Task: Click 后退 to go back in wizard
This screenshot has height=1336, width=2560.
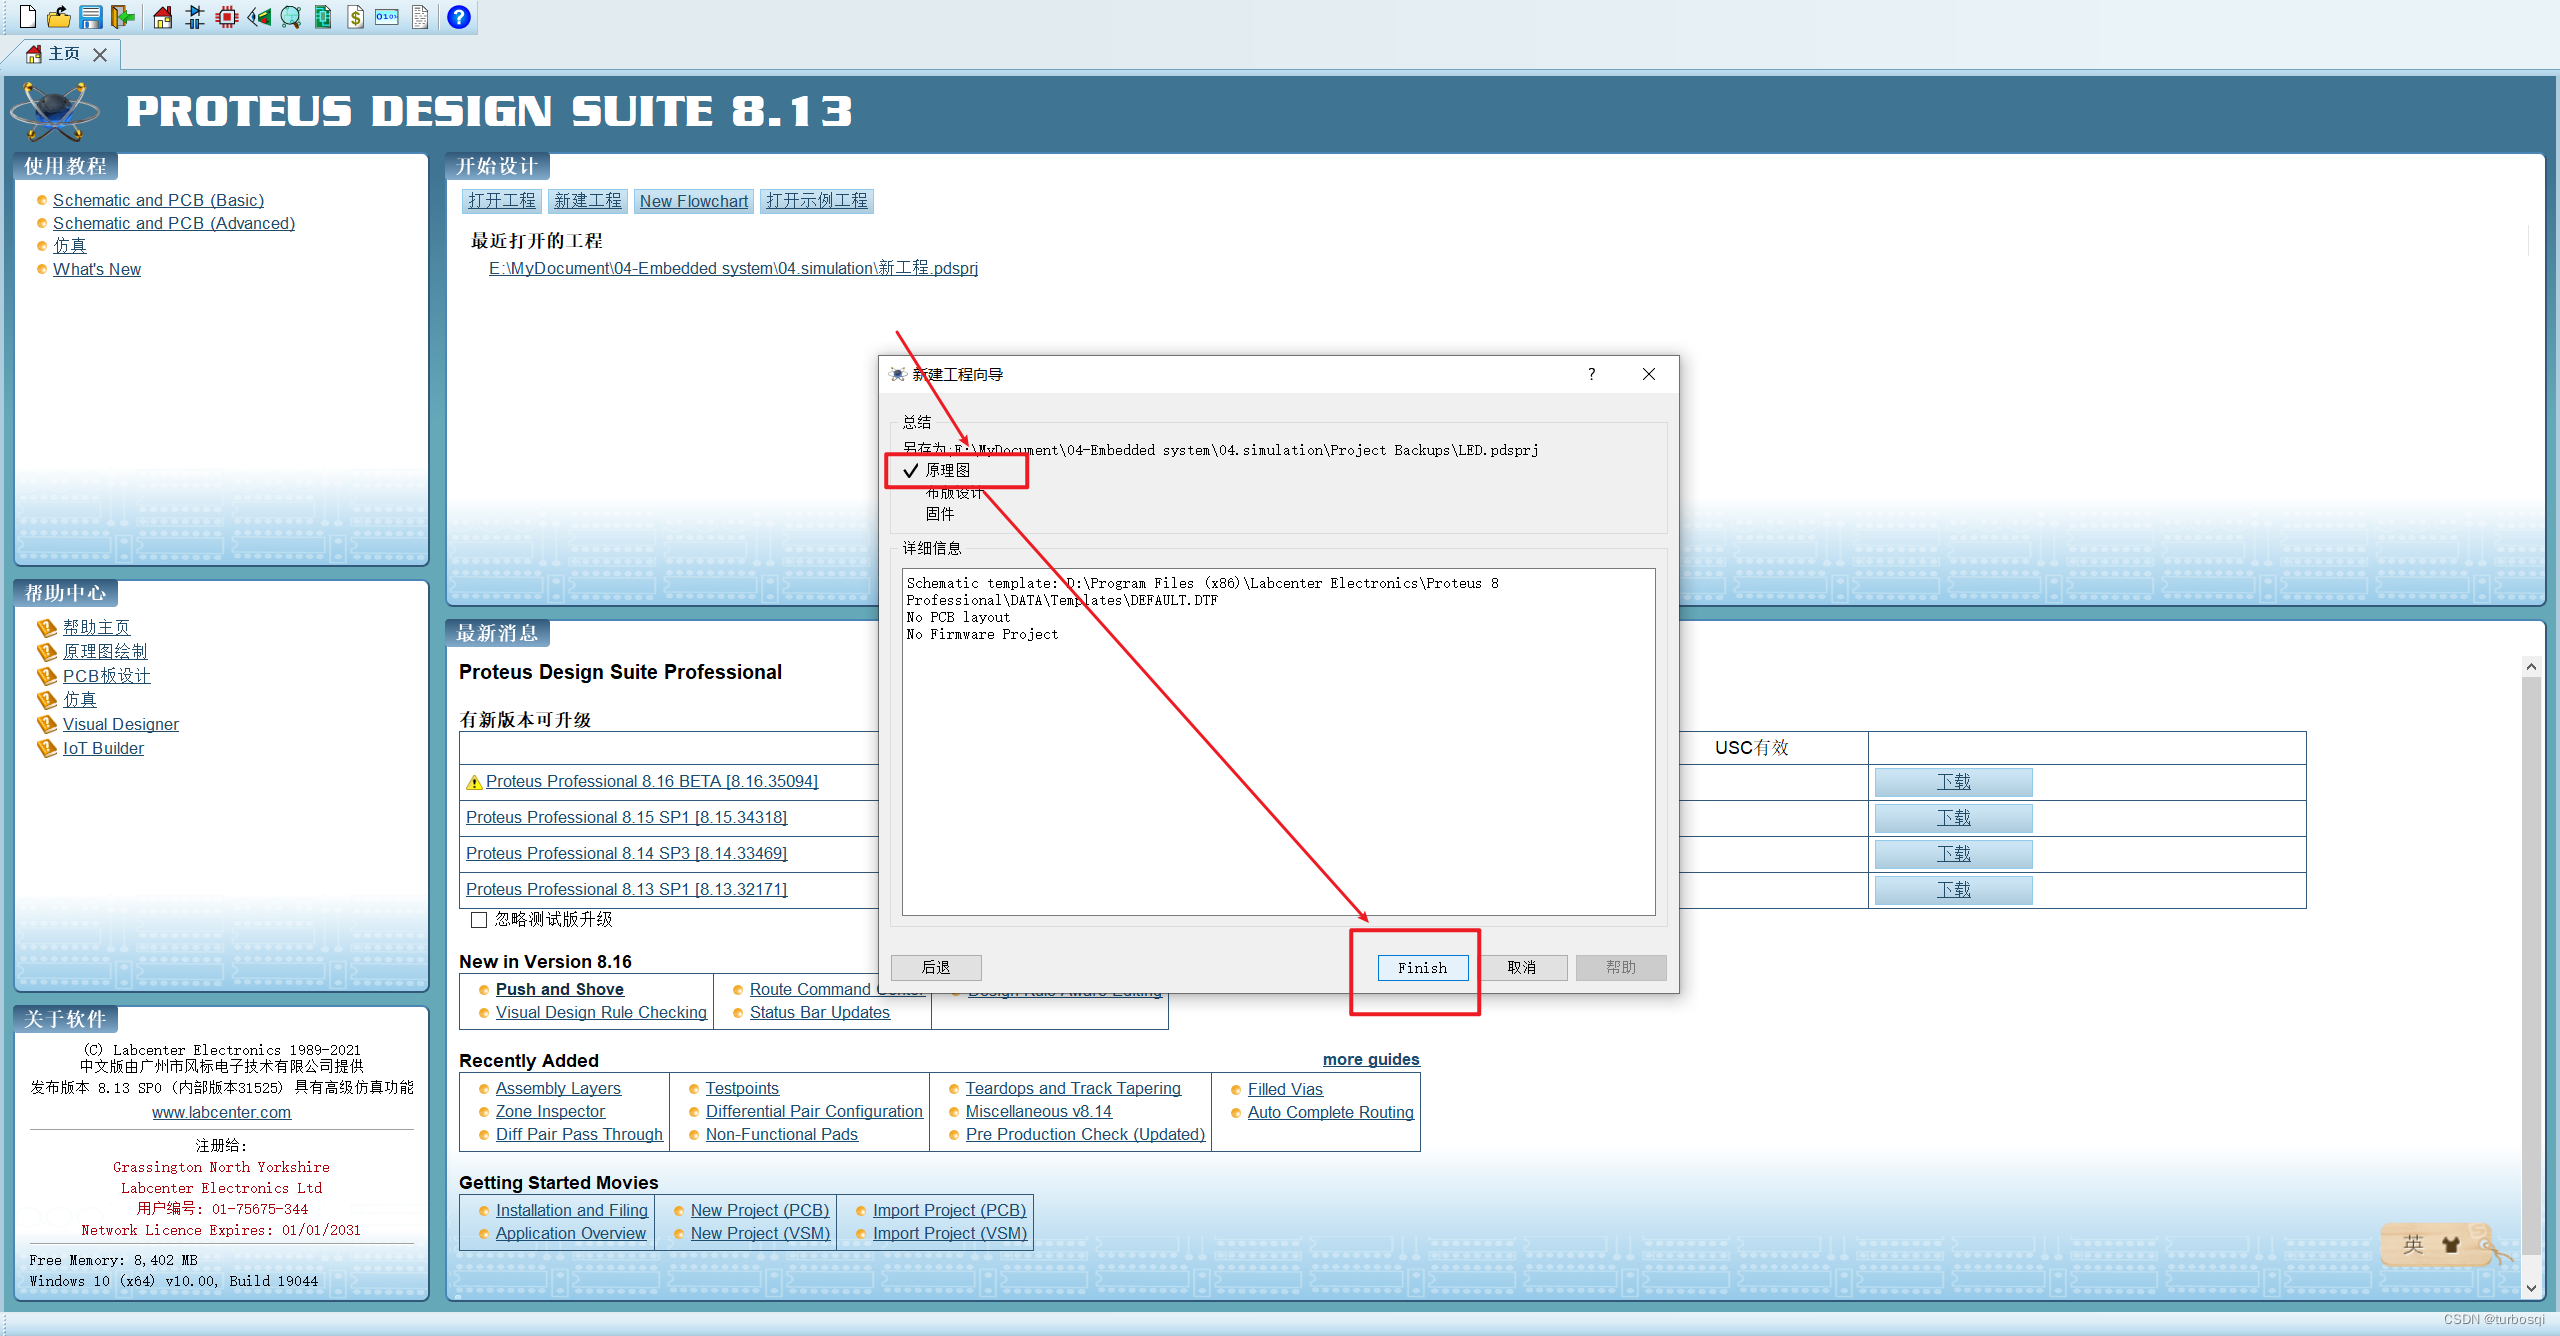Action: coord(936,968)
